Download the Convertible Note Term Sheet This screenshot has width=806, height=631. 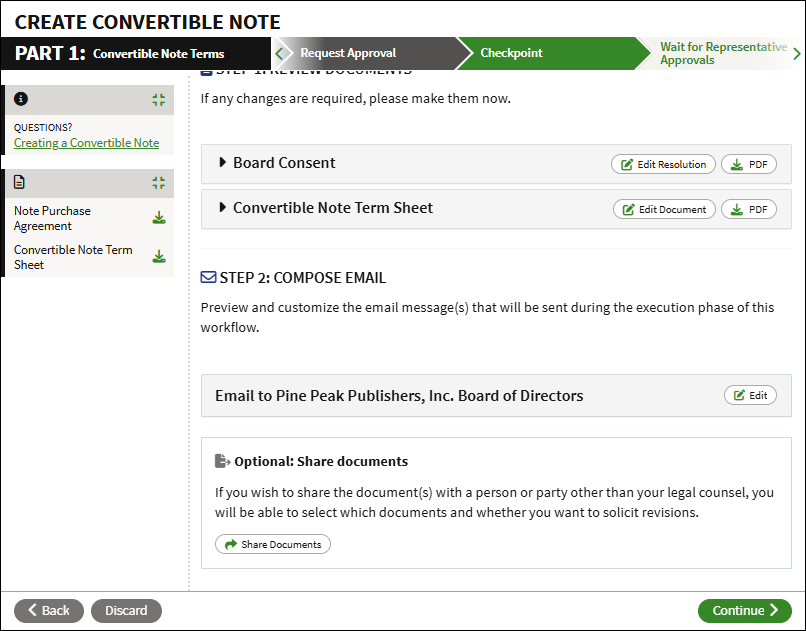(159, 256)
